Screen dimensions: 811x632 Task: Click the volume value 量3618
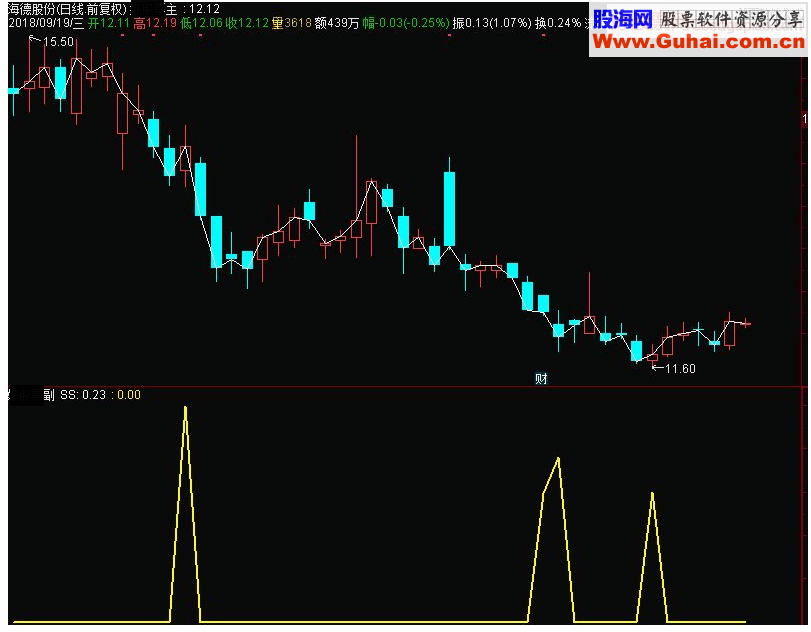click(x=292, y=23)
